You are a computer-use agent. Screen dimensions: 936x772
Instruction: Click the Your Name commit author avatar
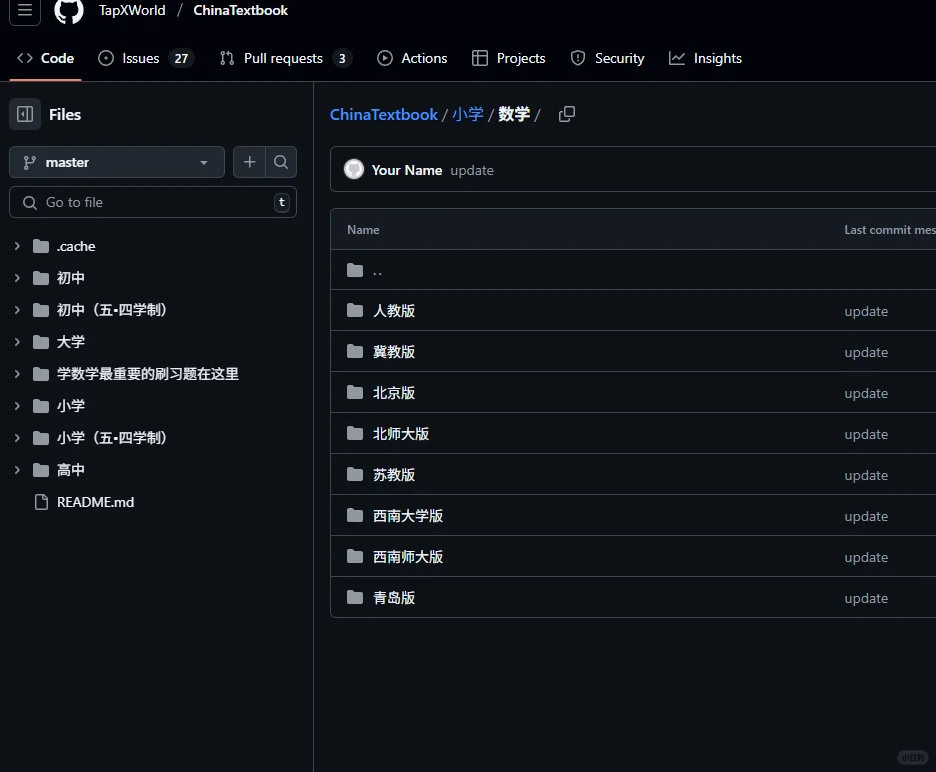click(x=354, y=170)
